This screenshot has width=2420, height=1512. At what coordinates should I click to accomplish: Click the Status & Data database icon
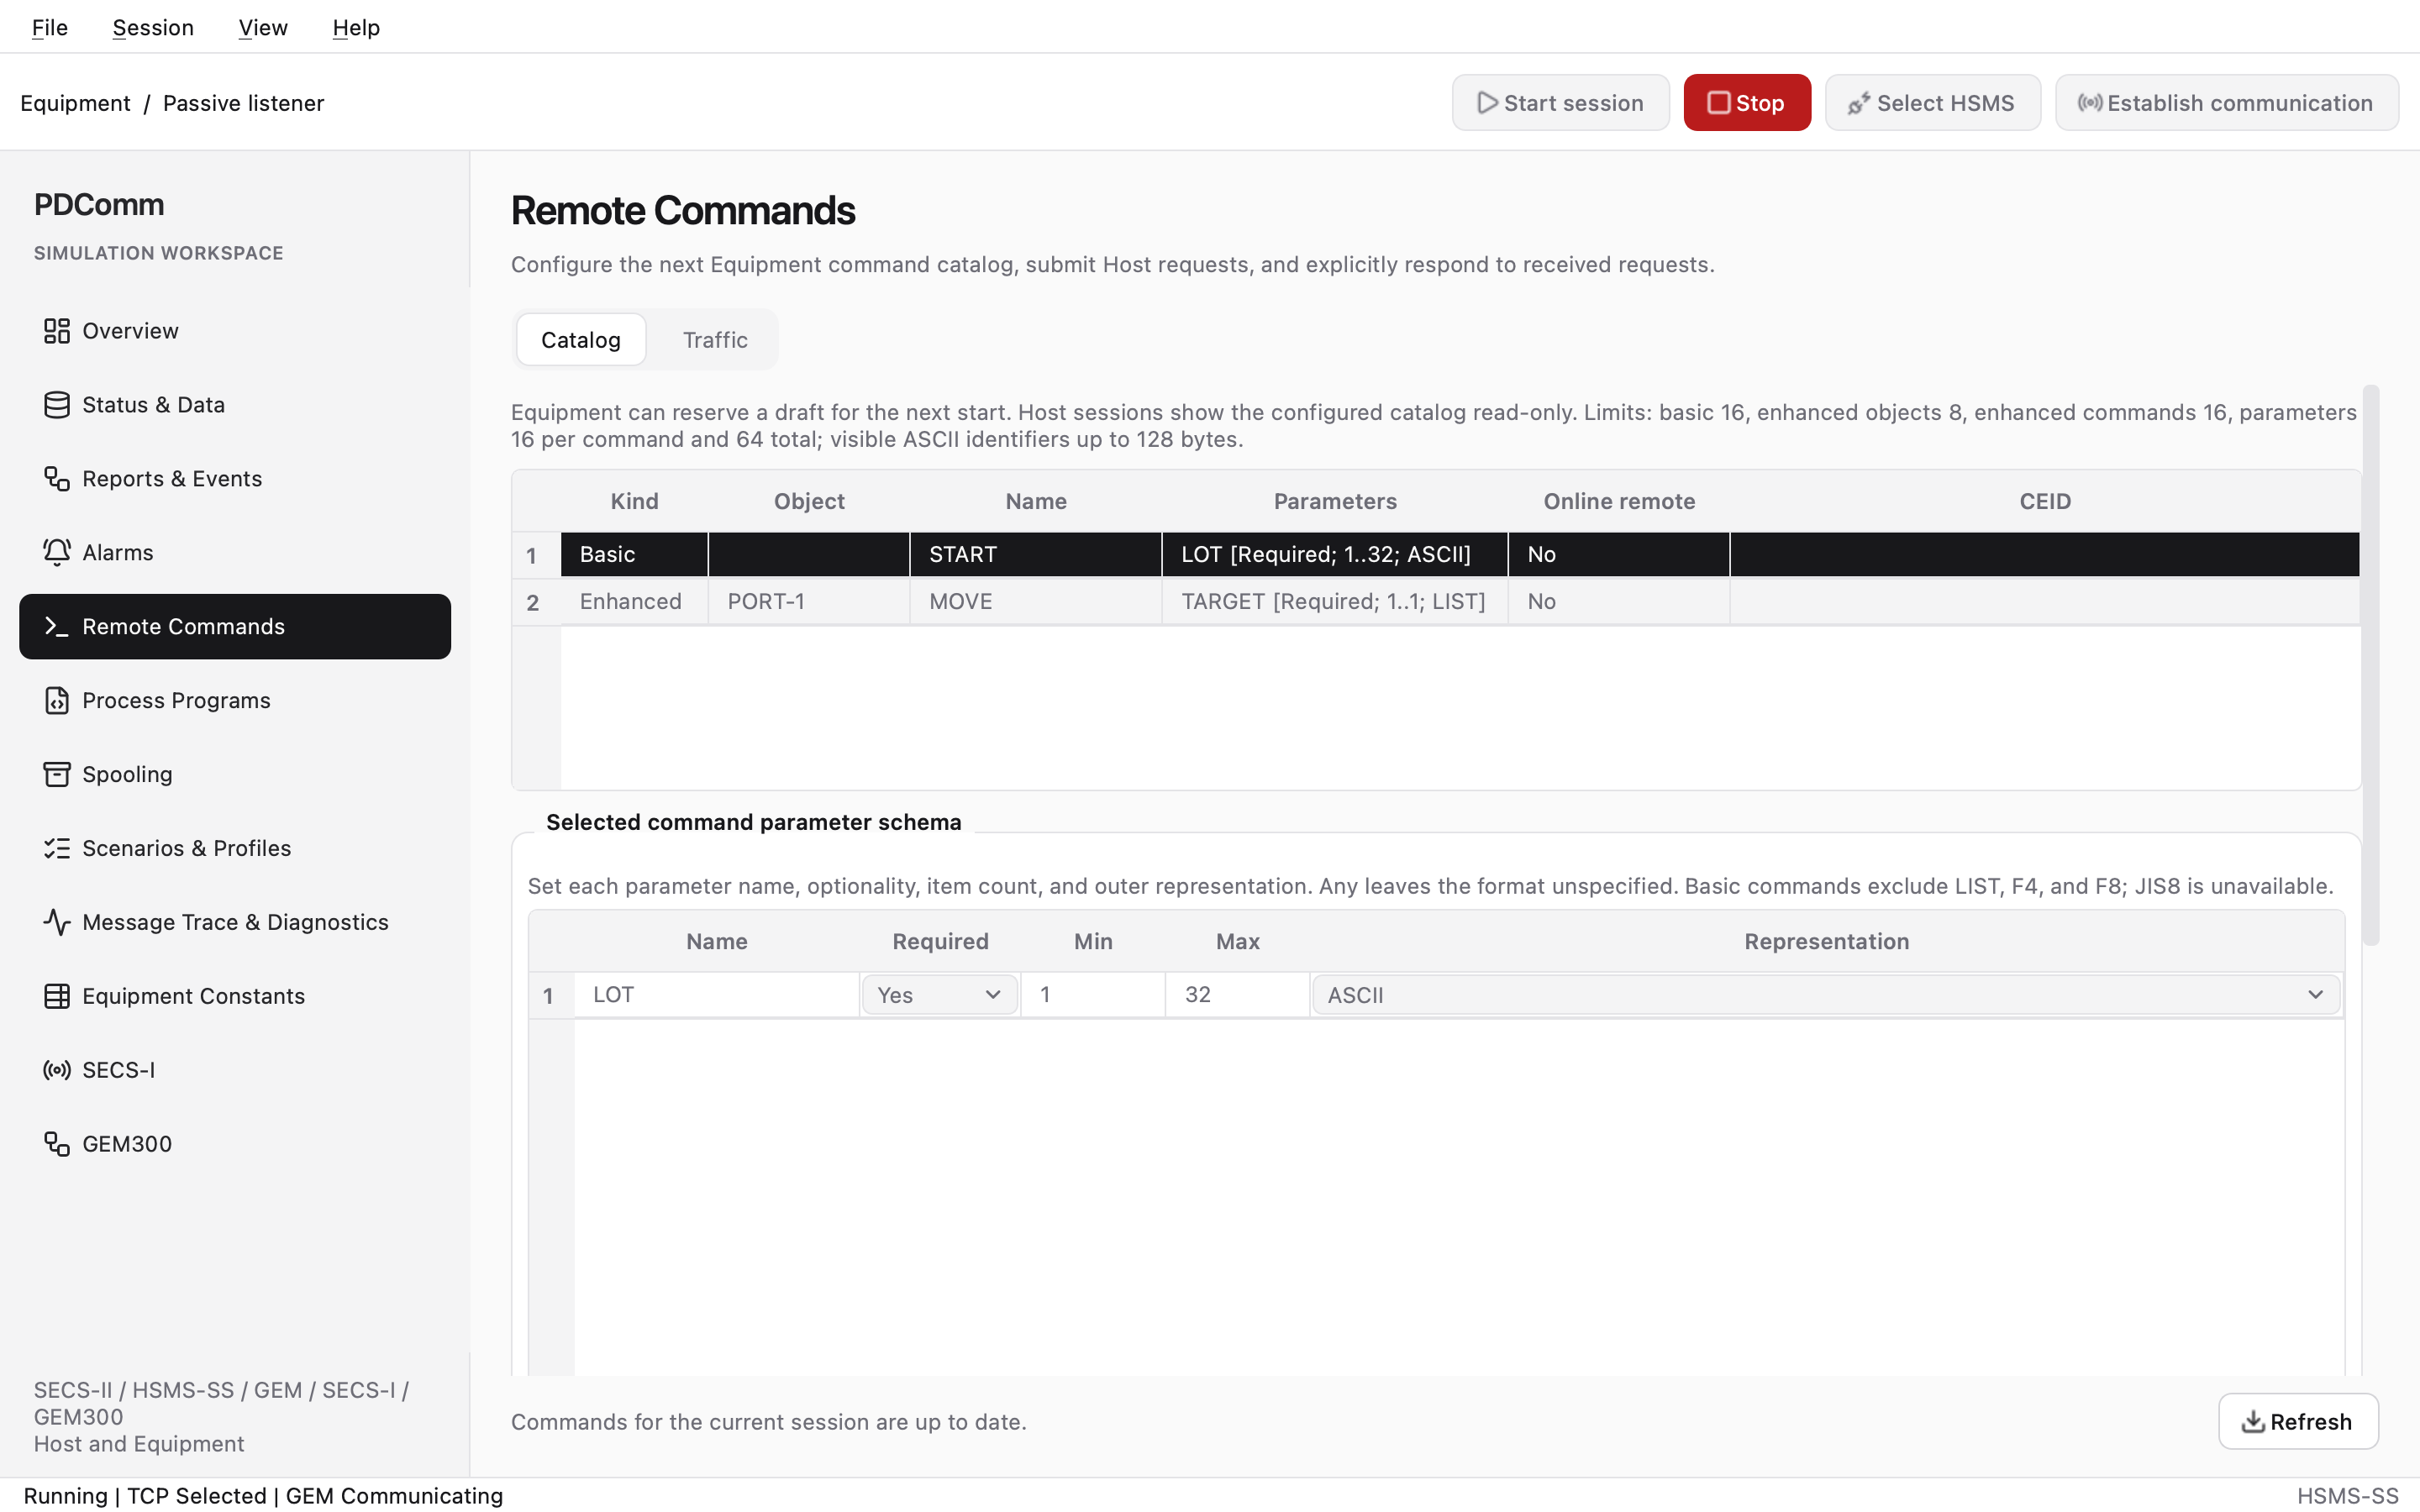[57, 405]
